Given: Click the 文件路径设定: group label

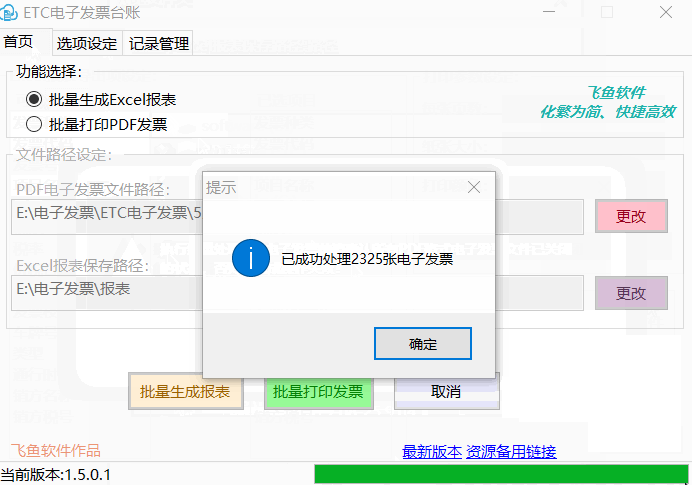Looking at the screenshot, I should (64, 154).
